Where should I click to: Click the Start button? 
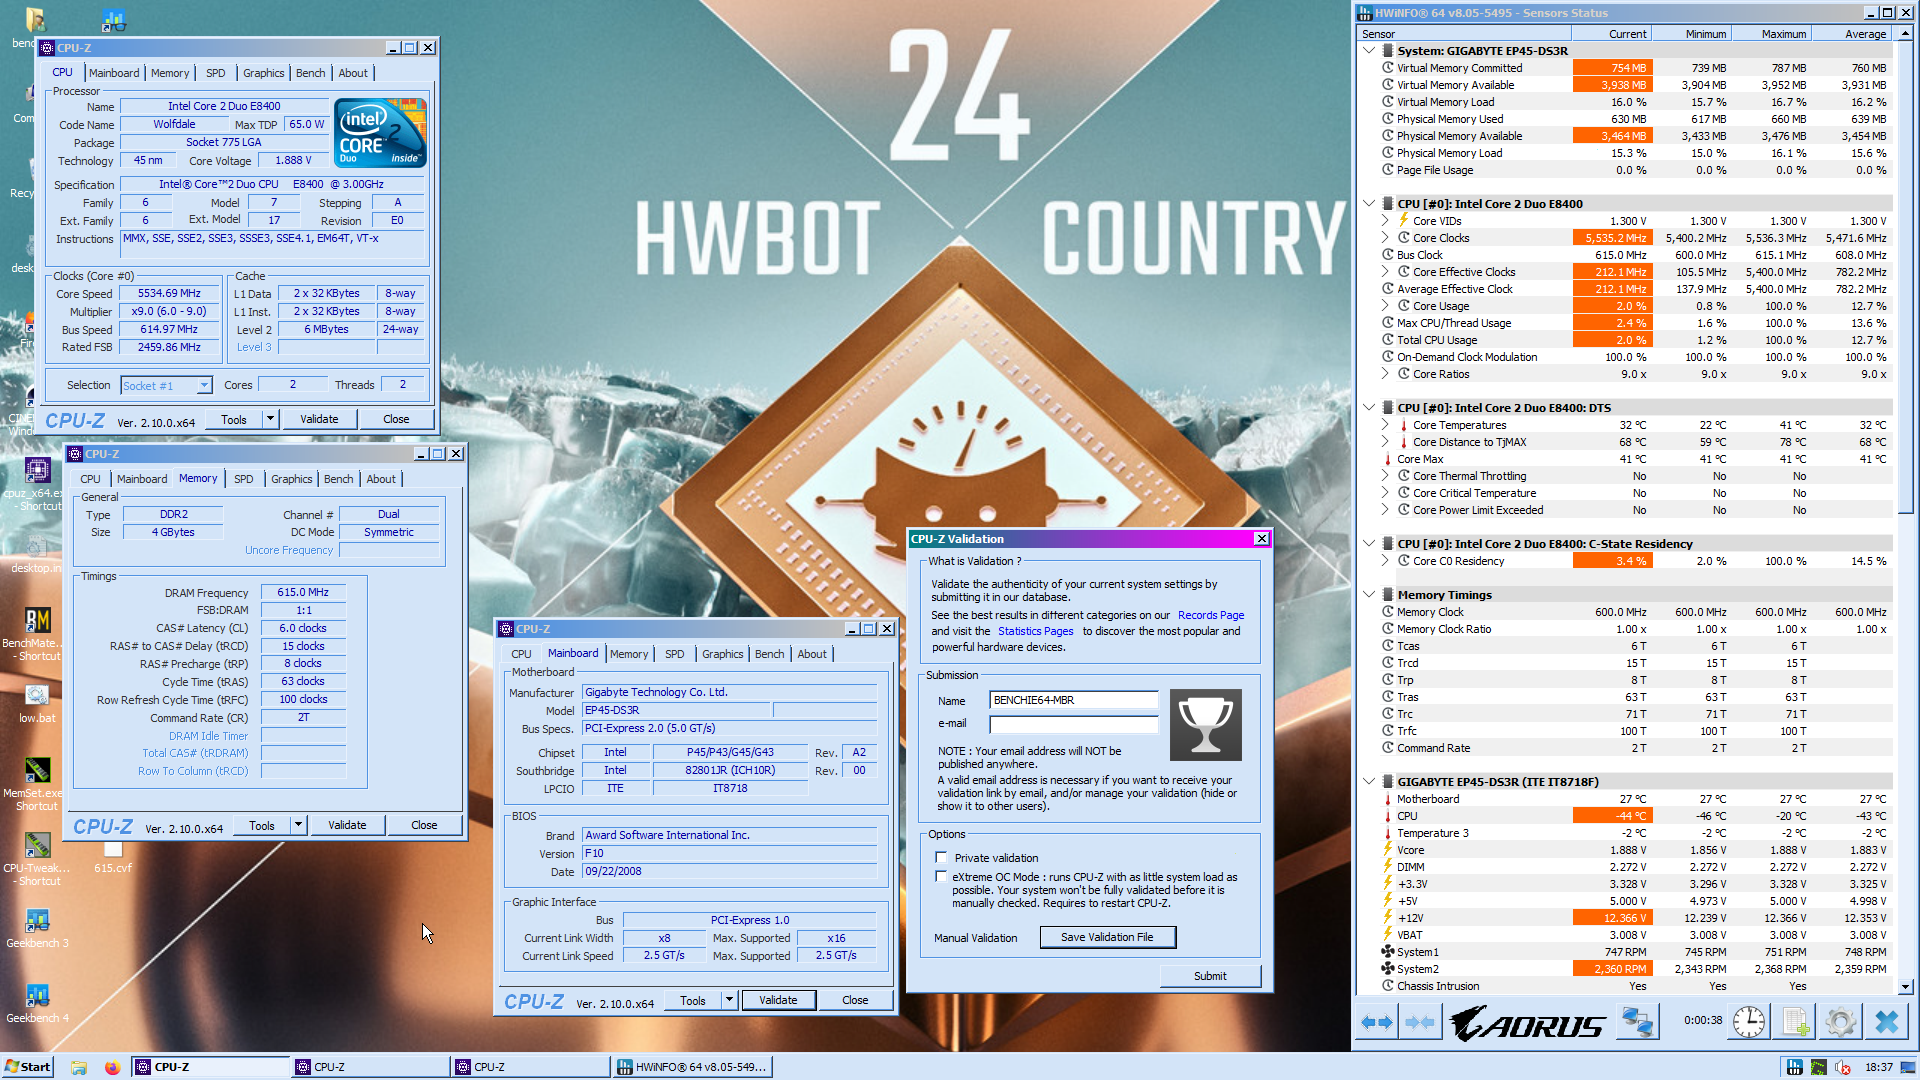[x=27, y=1067]
